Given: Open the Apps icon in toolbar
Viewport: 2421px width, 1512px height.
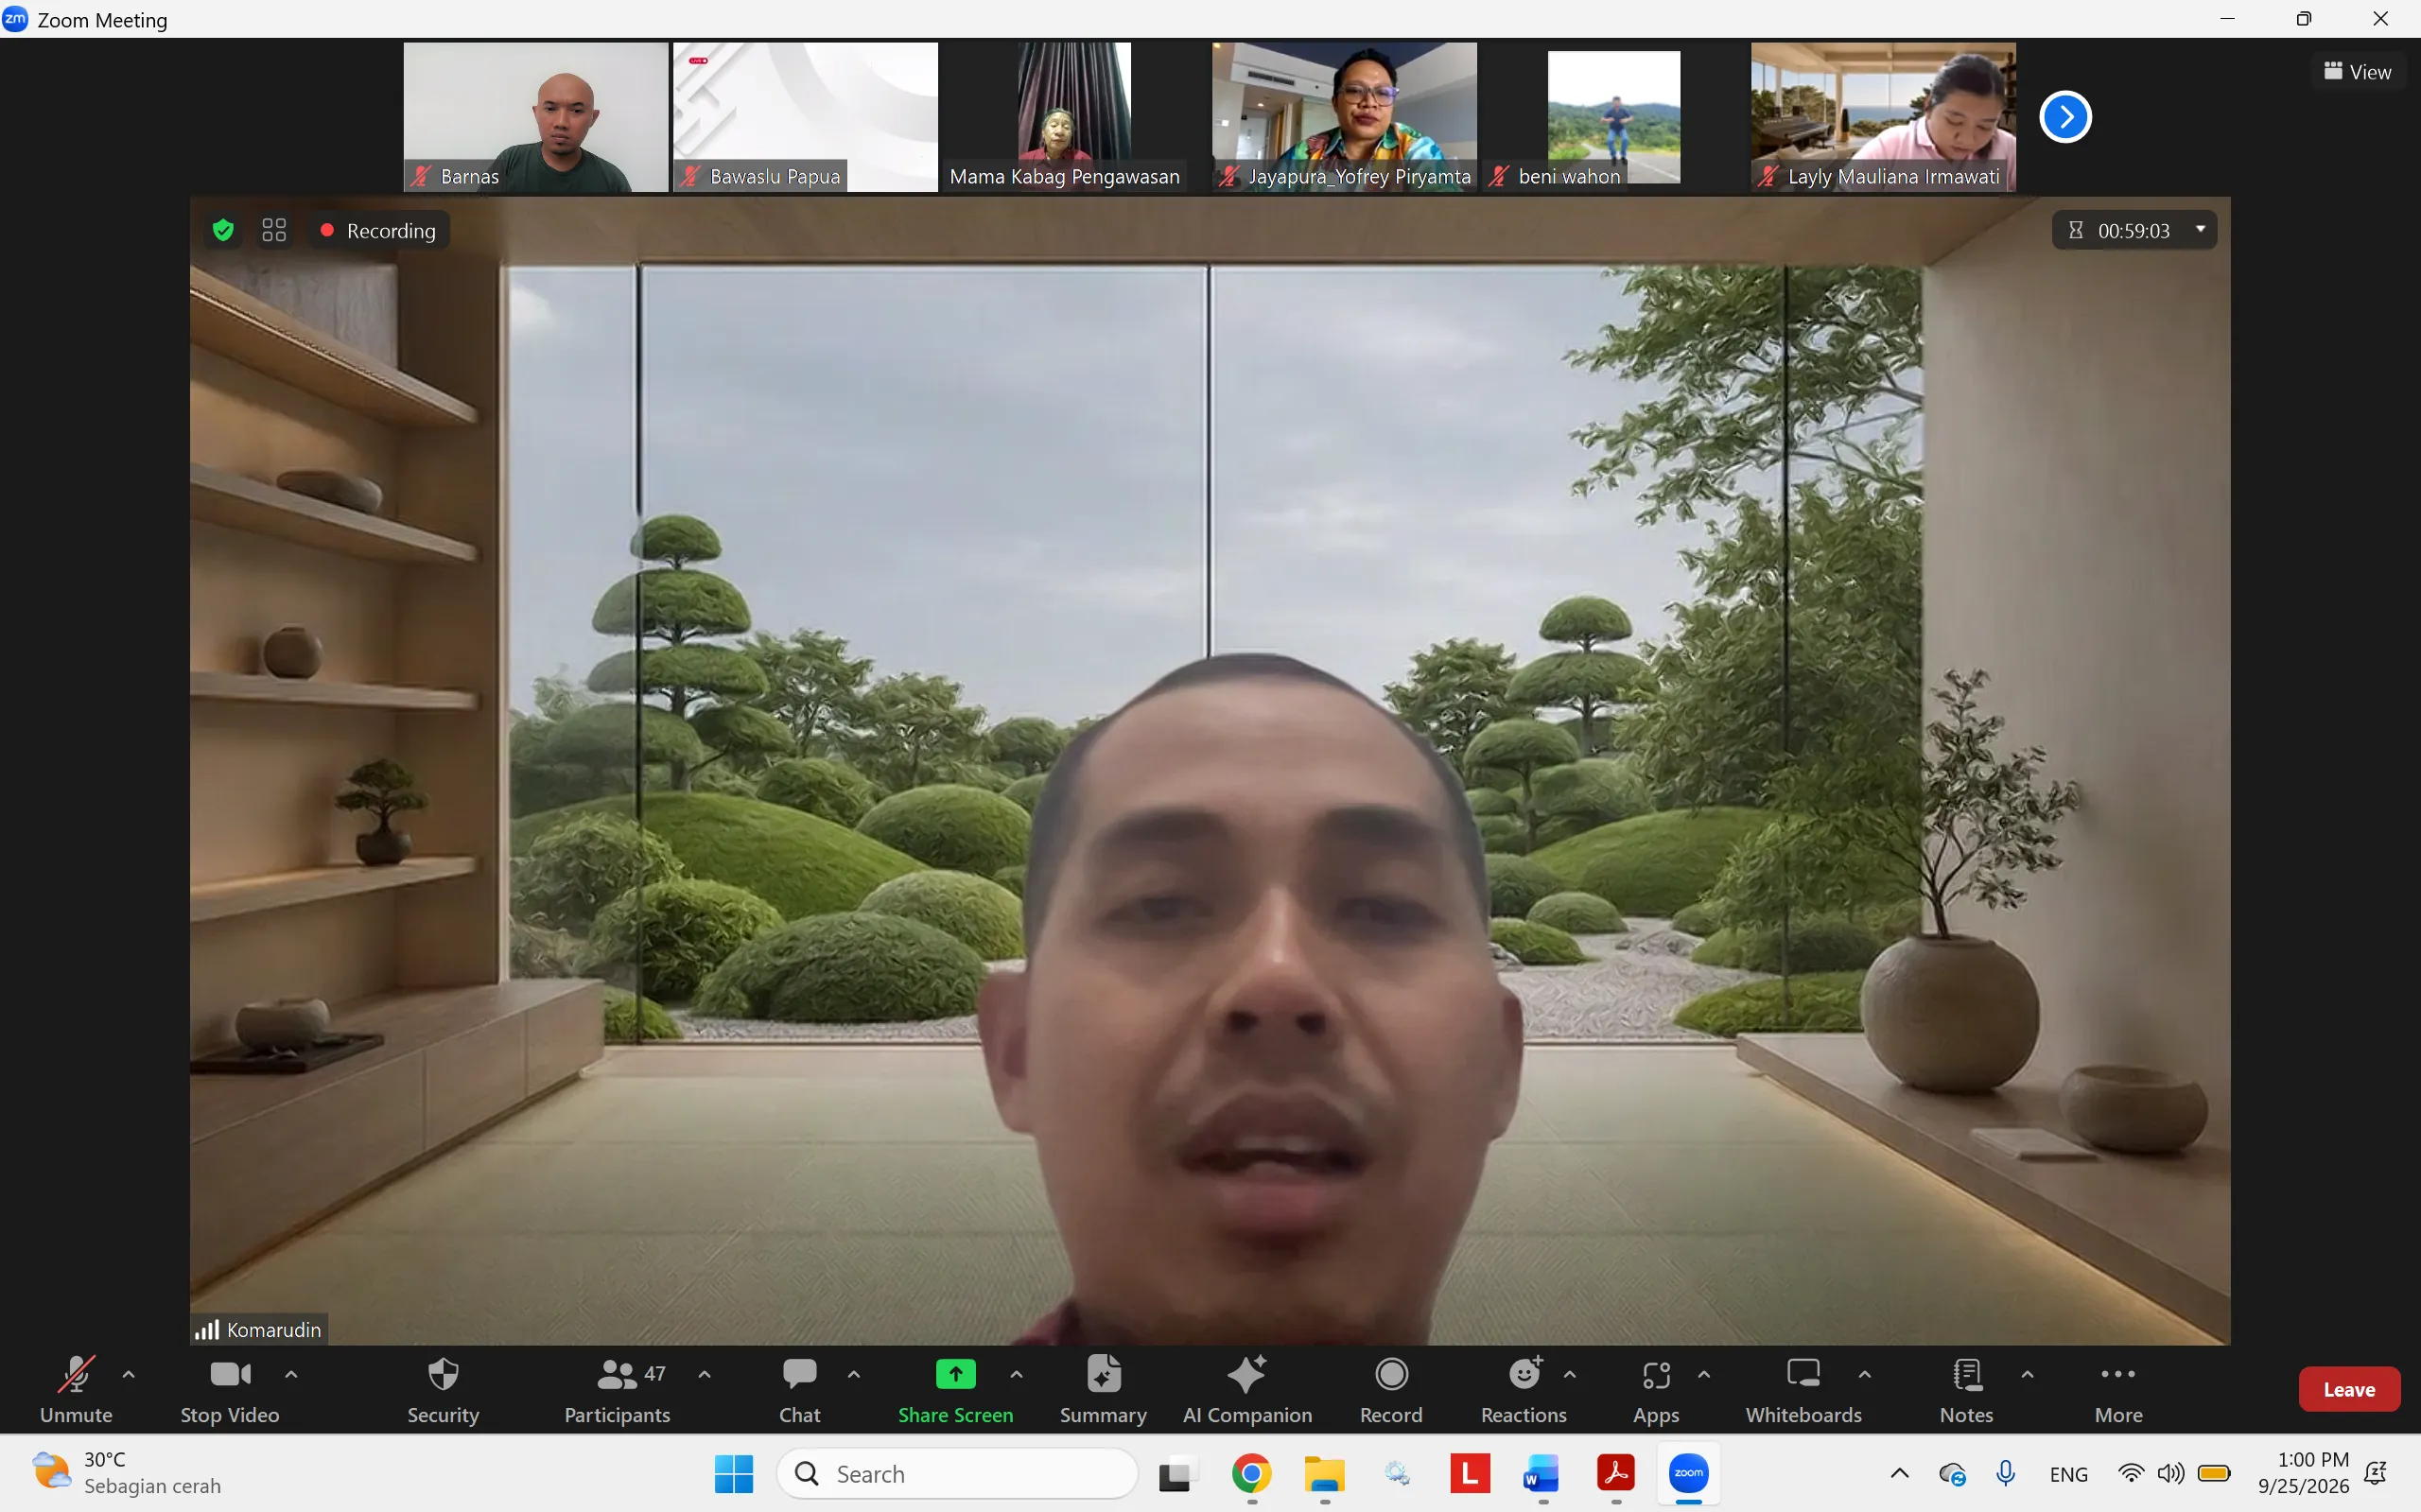Looking at the screenshot, I should click(1656, 1389).
